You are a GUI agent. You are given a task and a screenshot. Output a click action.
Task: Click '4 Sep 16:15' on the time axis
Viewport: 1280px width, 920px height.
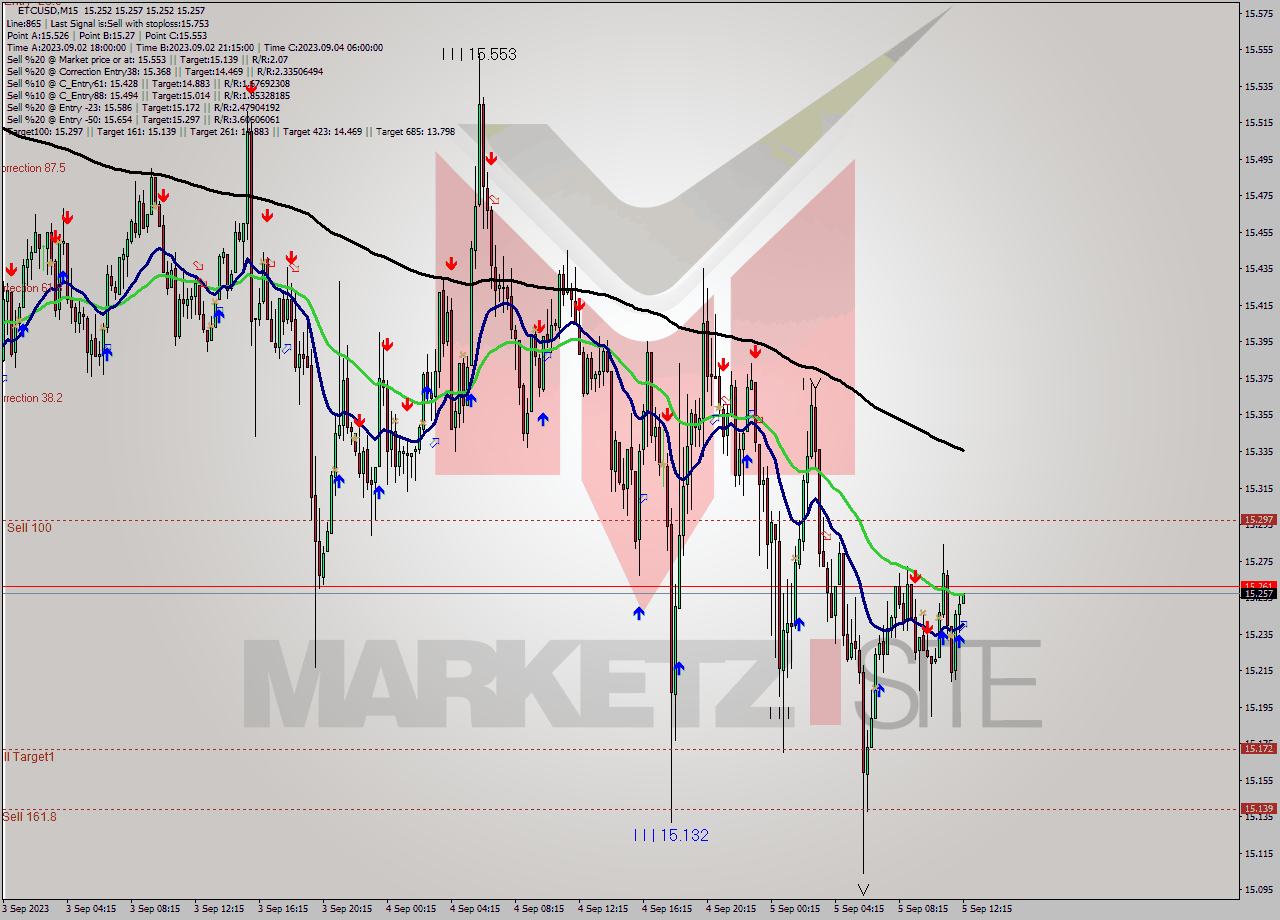click(667, 909)
